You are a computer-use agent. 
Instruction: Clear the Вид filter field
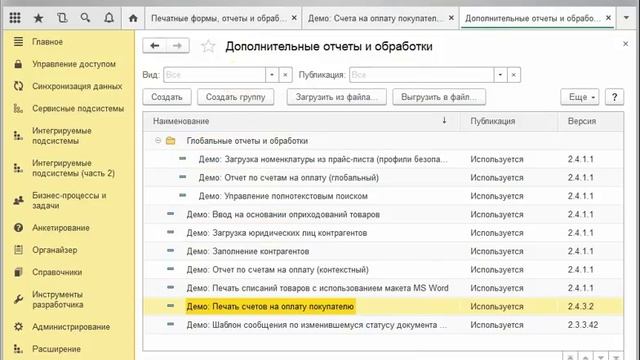285,75
